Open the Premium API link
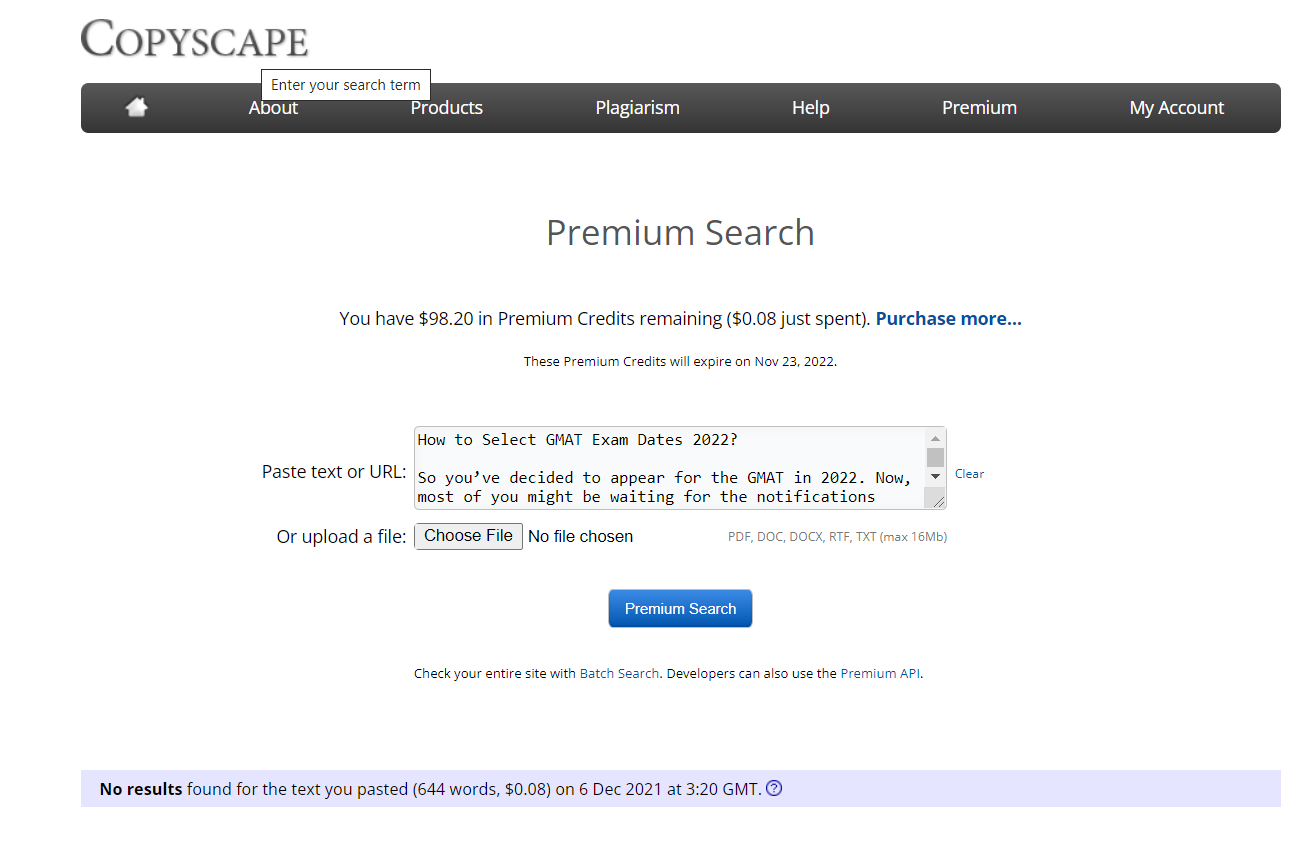Screen dimensions: 1304x858 pyautogui.click(x=880, y=674)
